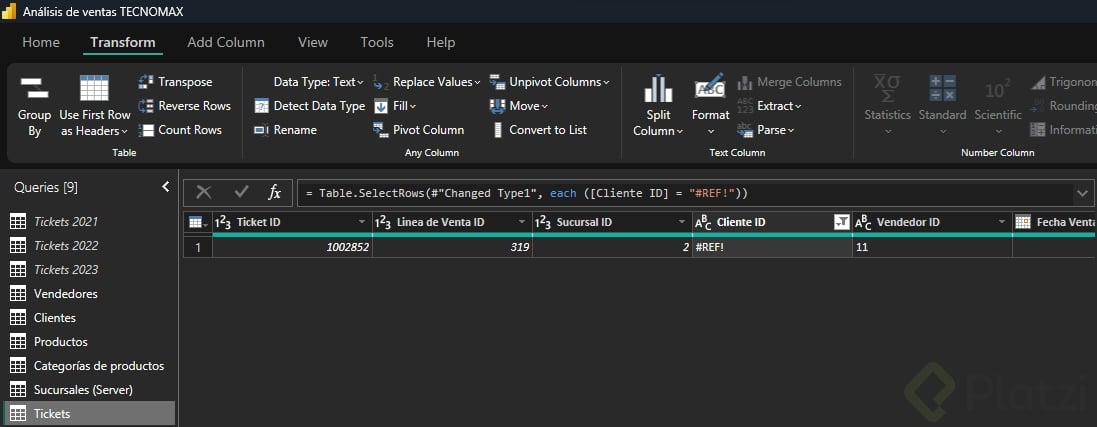The image size is (1097, 427).
Task: Click the Group By icon
Action: click(34, 88)
